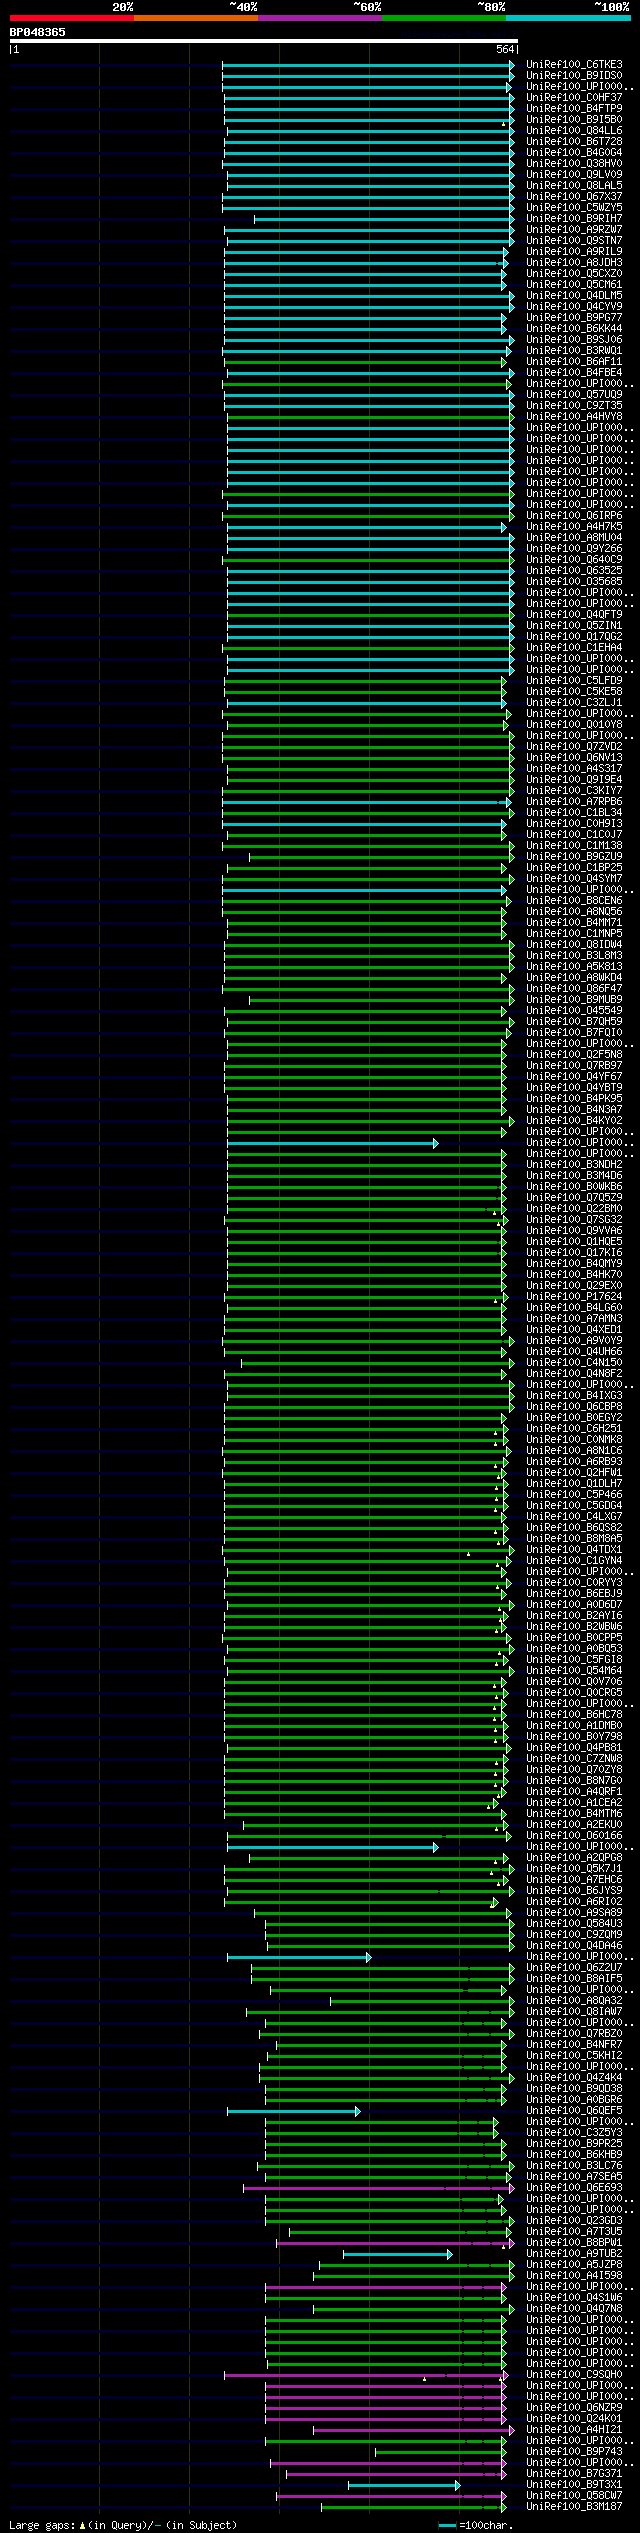Select hit UniRef100_B9IDS0
The image size is (640, 2533).
(574, 76)
